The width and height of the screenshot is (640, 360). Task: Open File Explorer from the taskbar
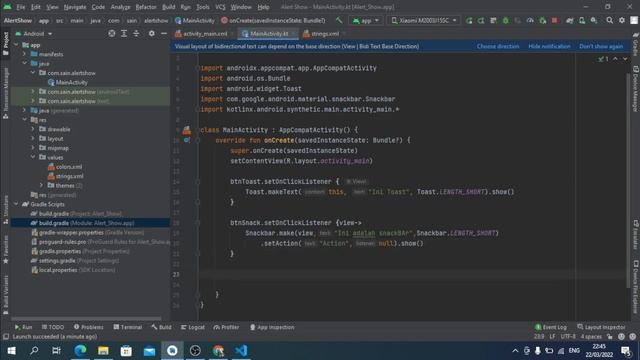tap(103, 351)
